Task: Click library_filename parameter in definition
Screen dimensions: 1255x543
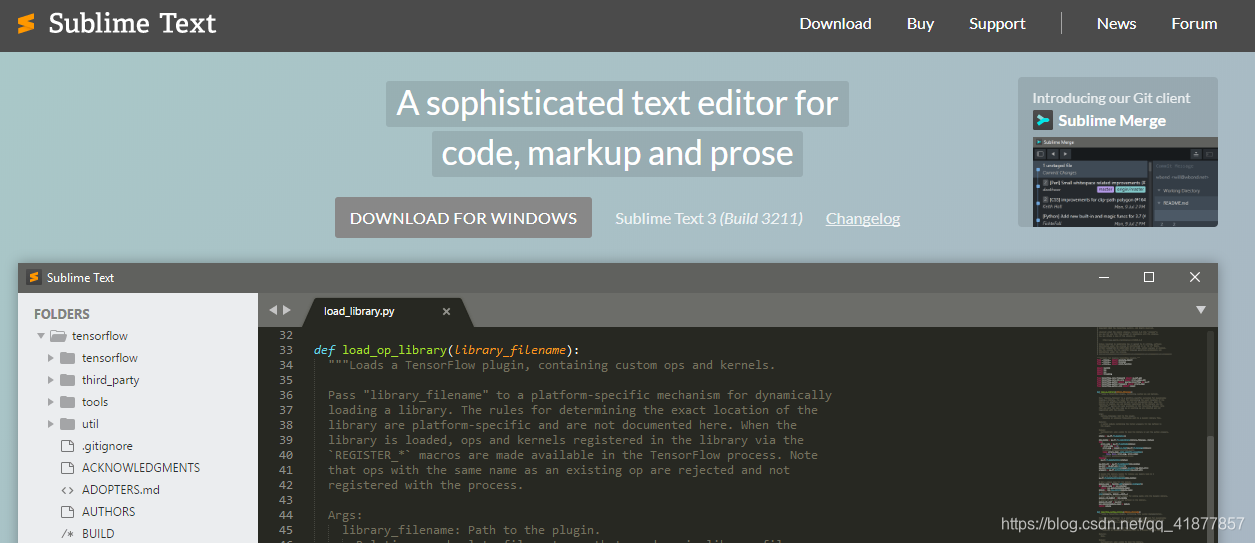Action: [x=511, y=350]
